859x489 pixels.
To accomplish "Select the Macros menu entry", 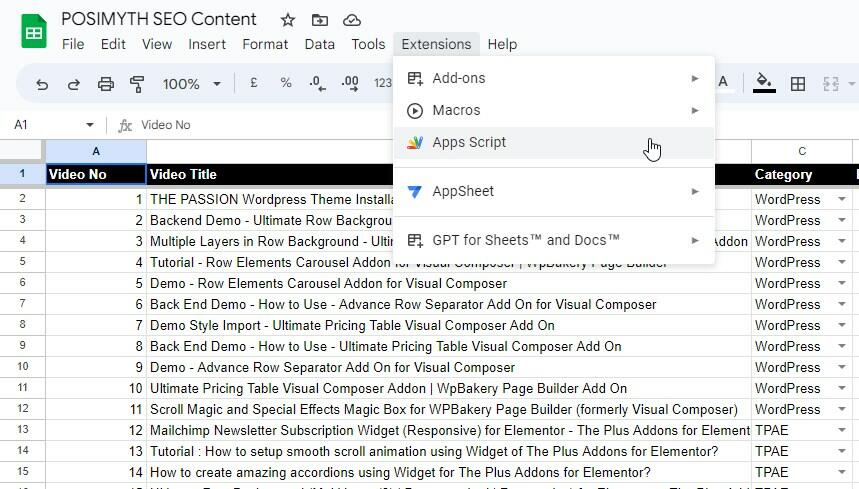I will click(x=554, y=111).
